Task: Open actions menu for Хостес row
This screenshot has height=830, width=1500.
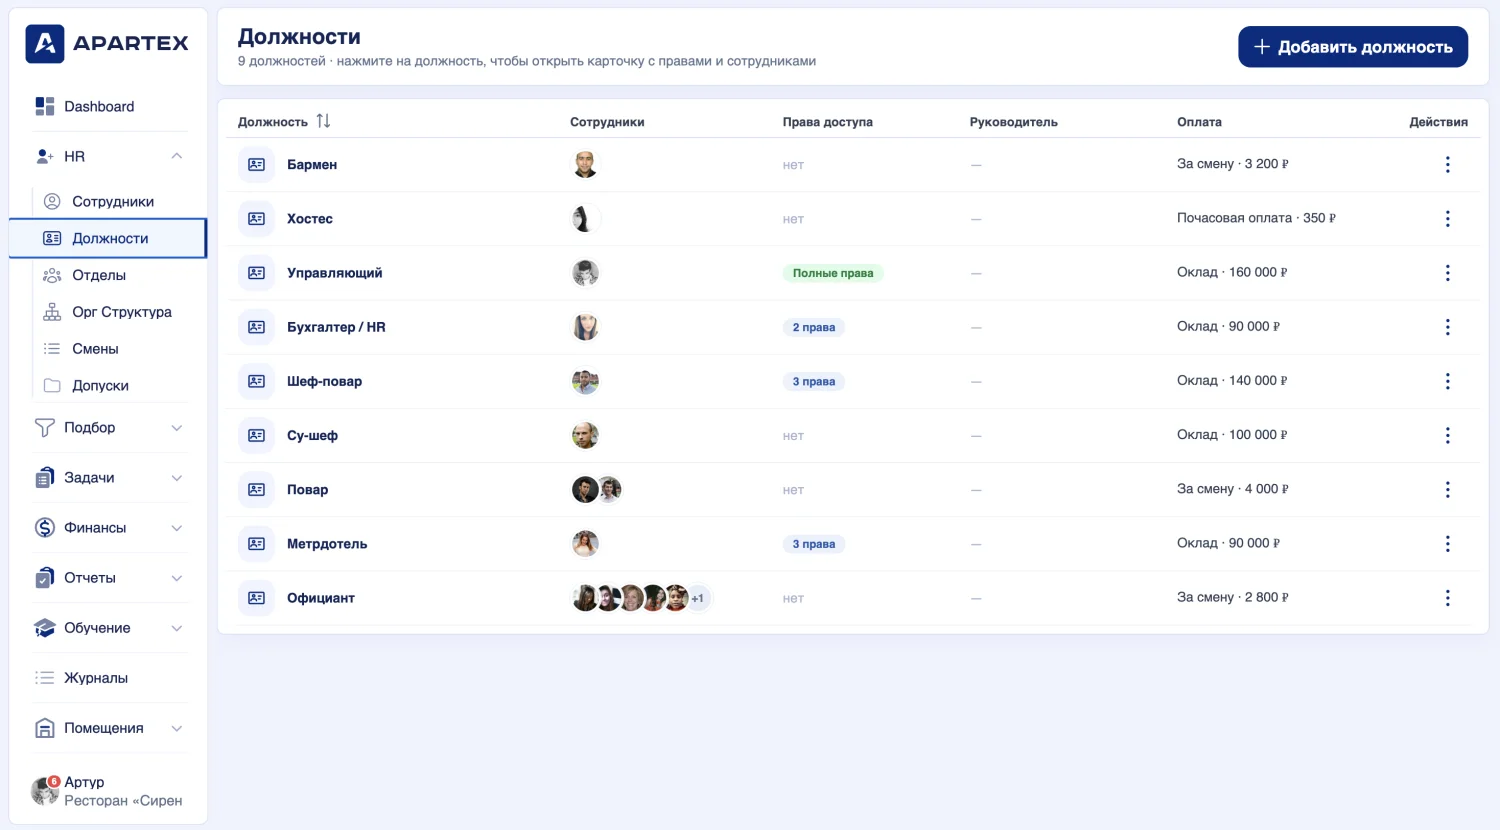Action: click(x=1447, y=218)
